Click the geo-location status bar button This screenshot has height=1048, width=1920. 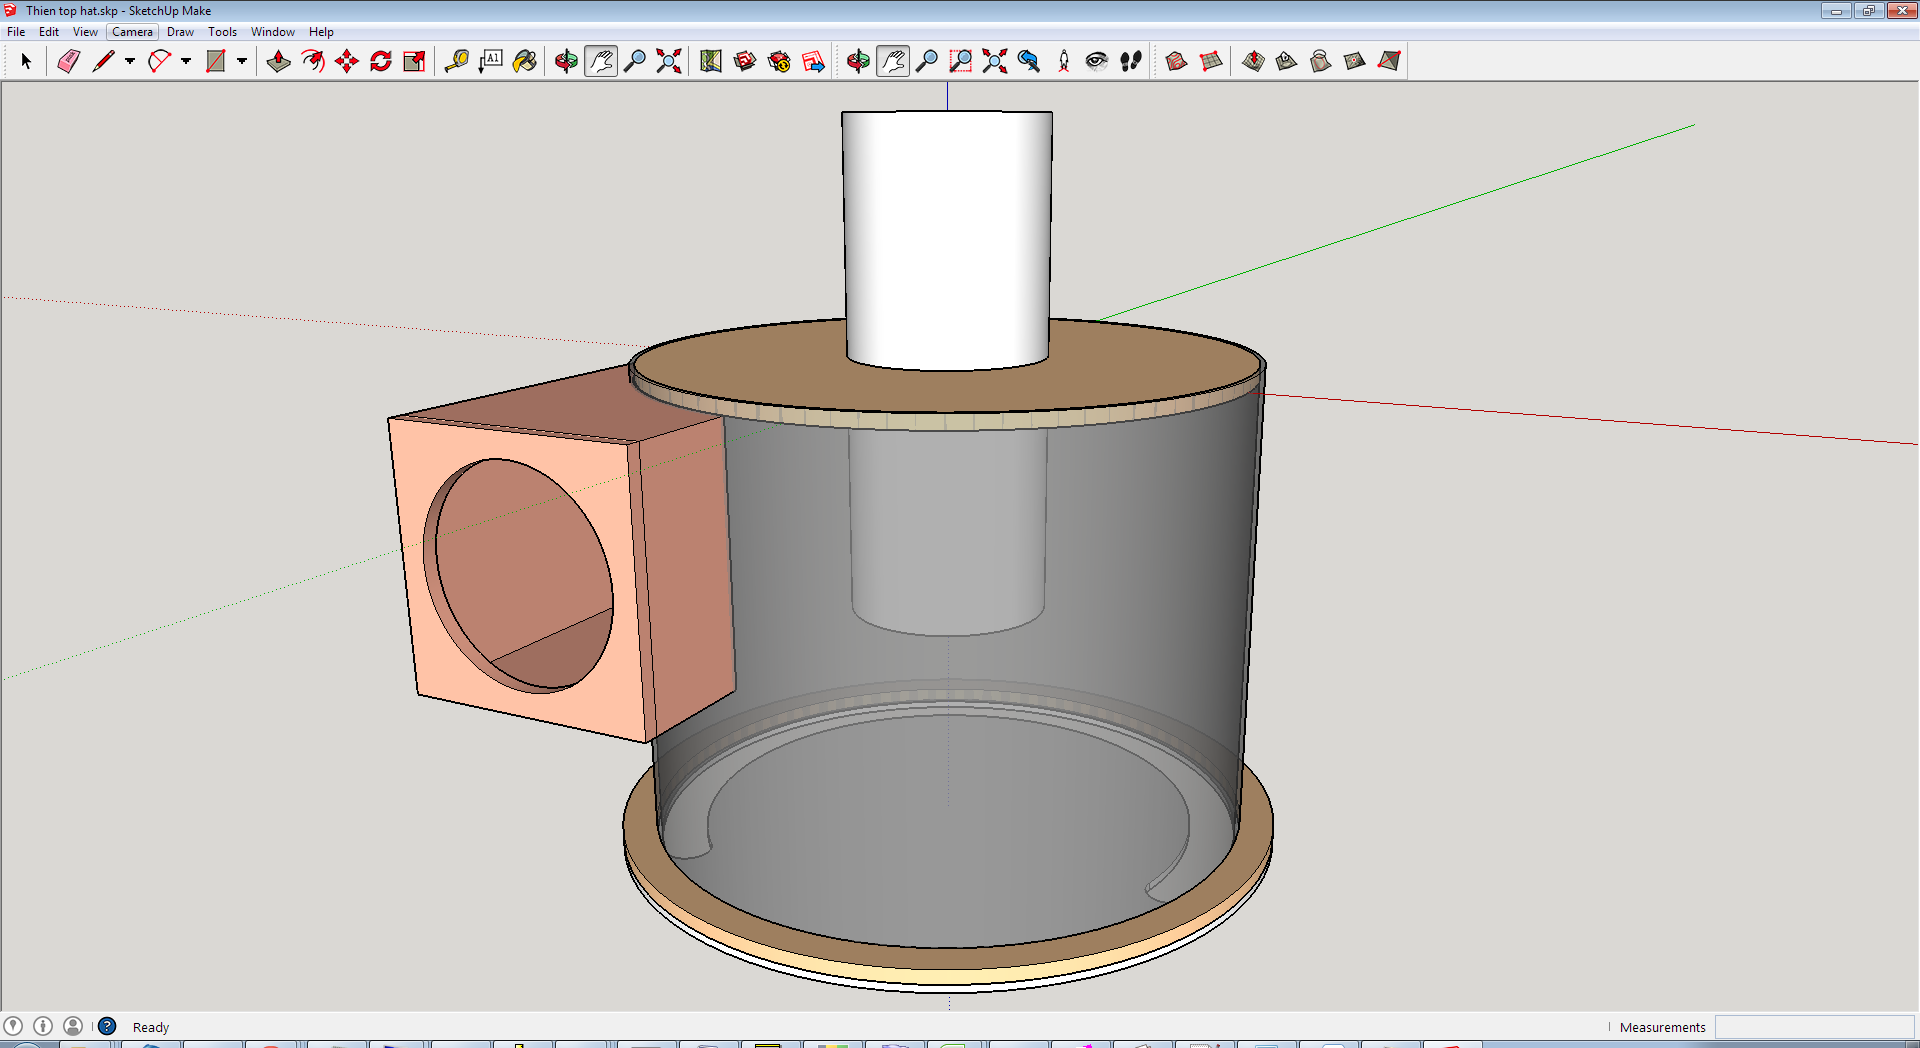[x=13, y=1026]
